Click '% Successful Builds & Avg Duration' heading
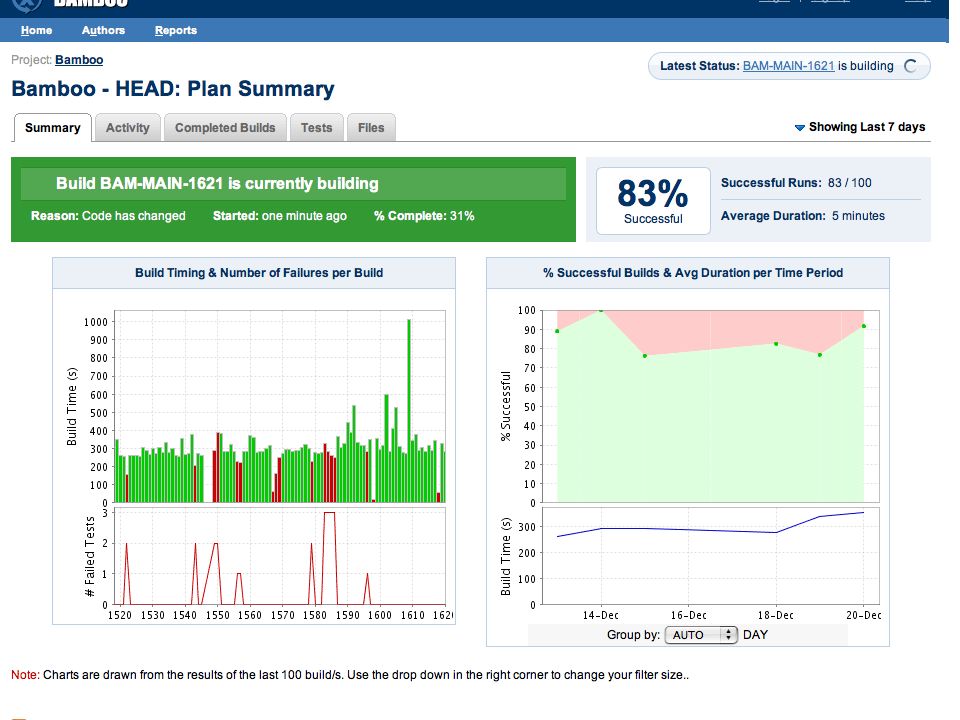The image size is (960, 720). (x=693, y=273)
